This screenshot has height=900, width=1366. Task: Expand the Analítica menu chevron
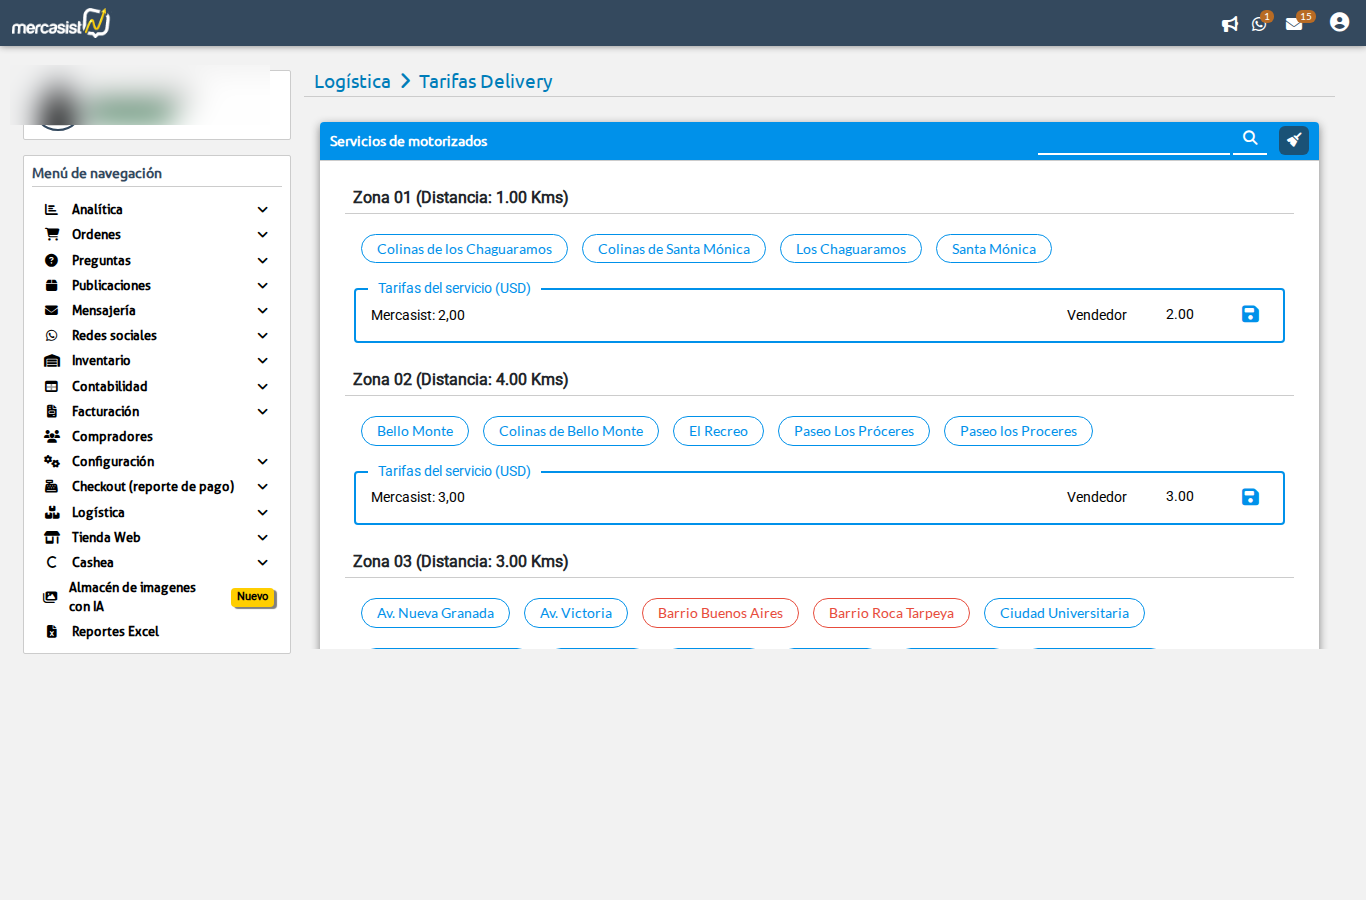tap(263, 210)
